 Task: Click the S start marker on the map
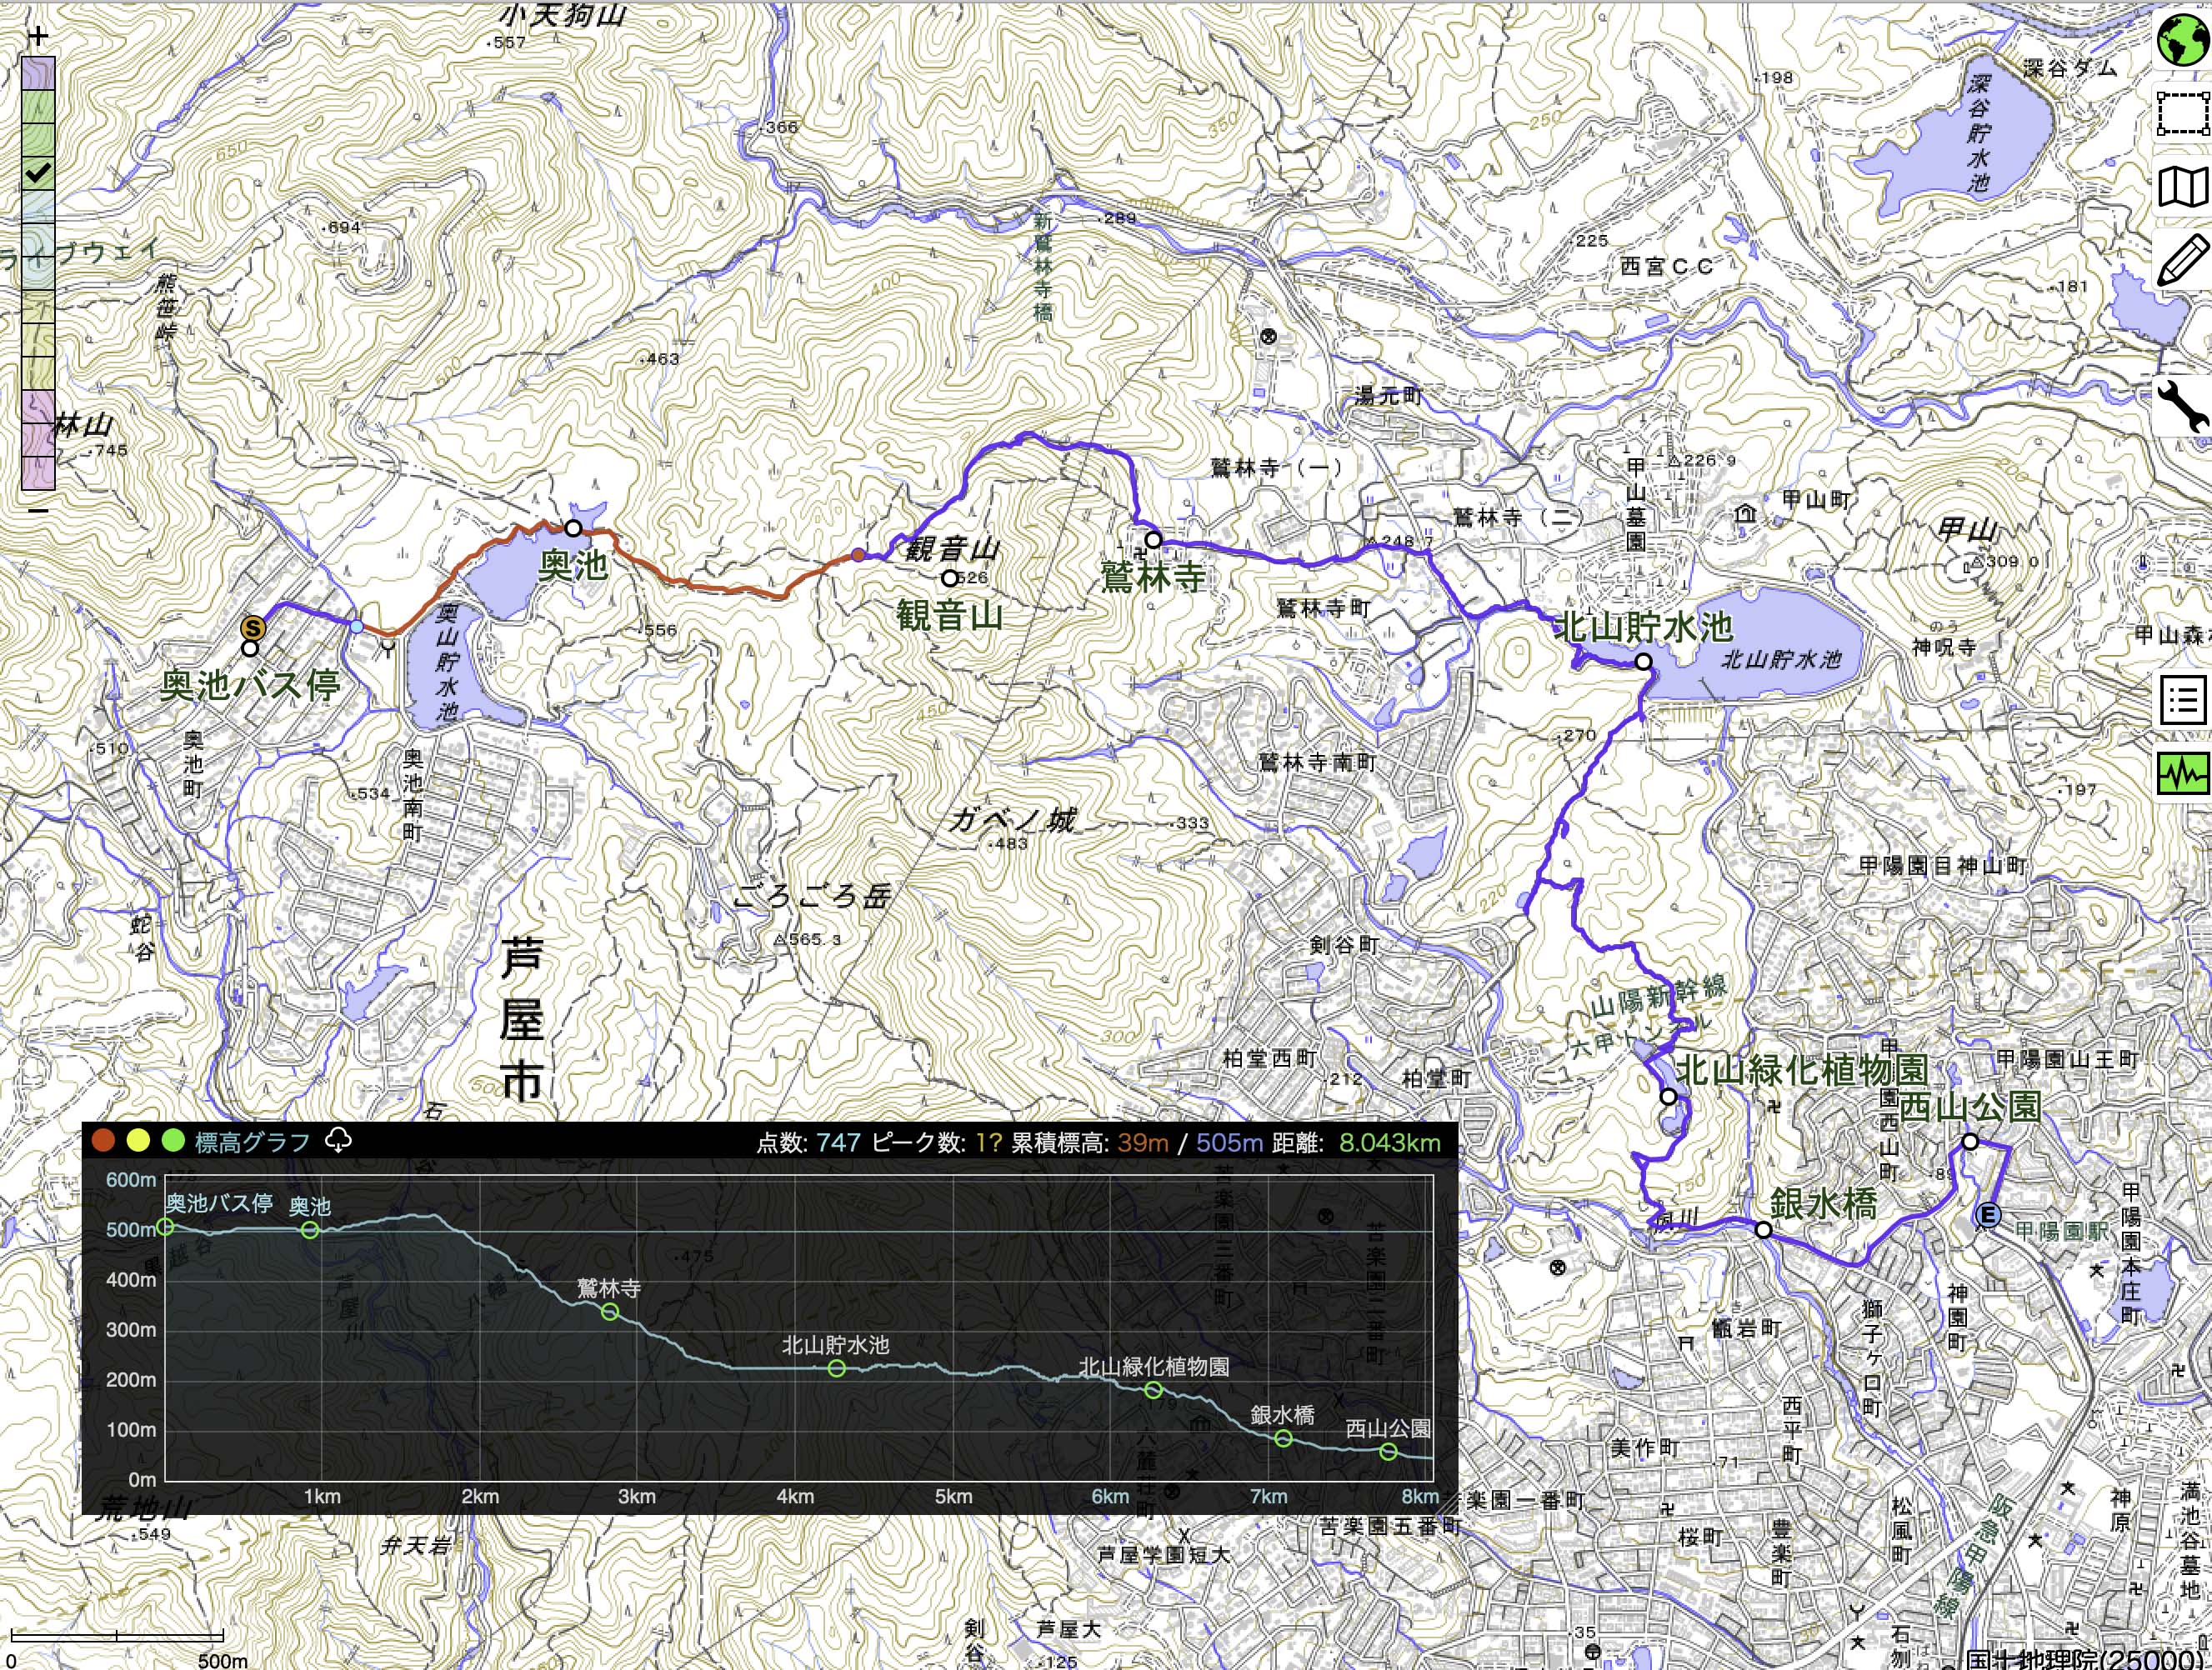click(x=254, y=628)
